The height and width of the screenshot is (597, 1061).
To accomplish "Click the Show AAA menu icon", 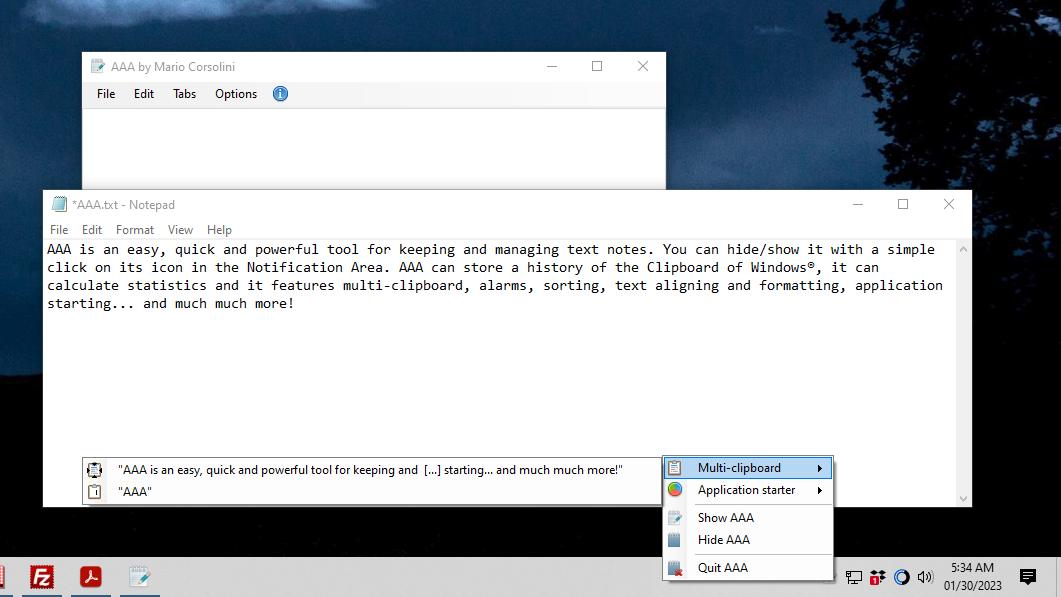I will click(x=675, y=518).
